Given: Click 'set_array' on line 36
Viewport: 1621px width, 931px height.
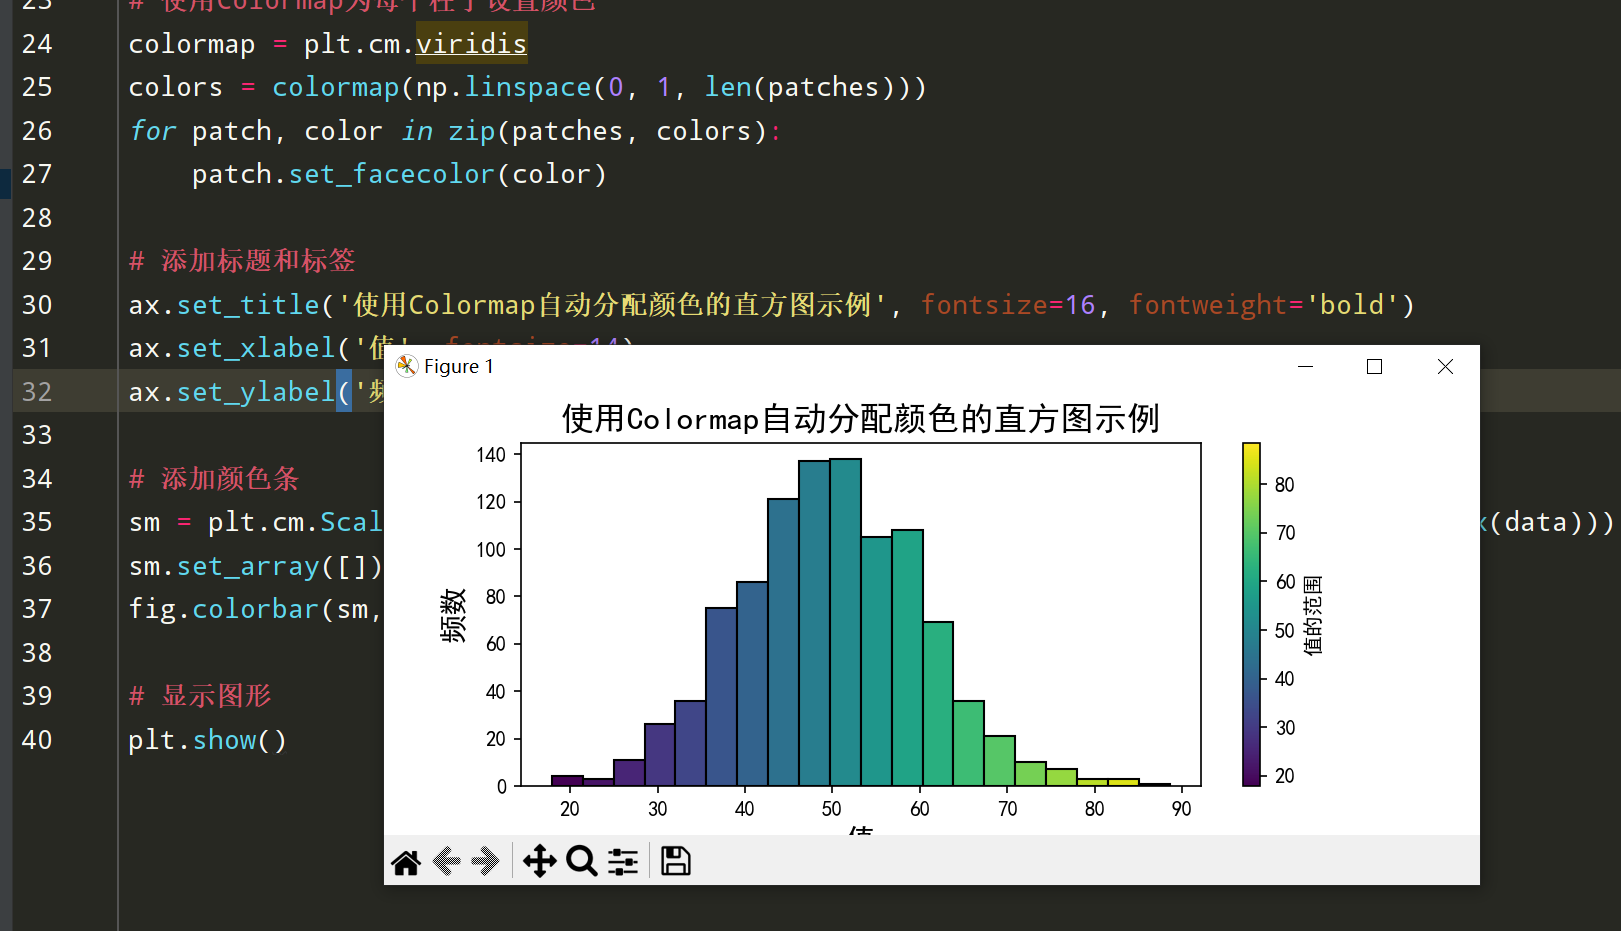Looking at the screenshot, I should [248, 566].
